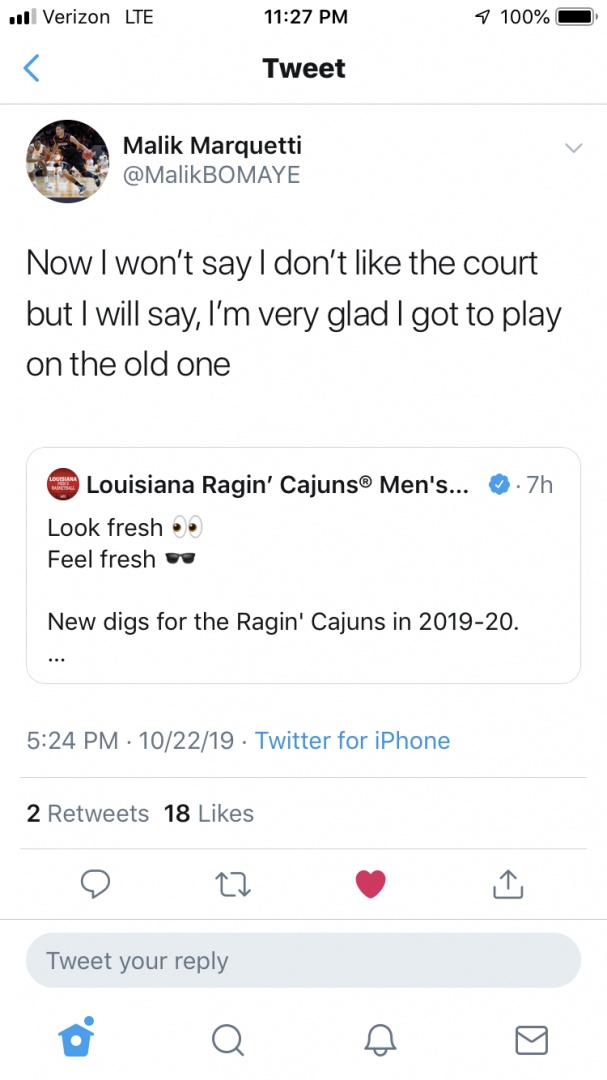Viewport: 607px width, 1080px height.
Task: Tap the reply speech bubble icon
Action: click(95, 883)
